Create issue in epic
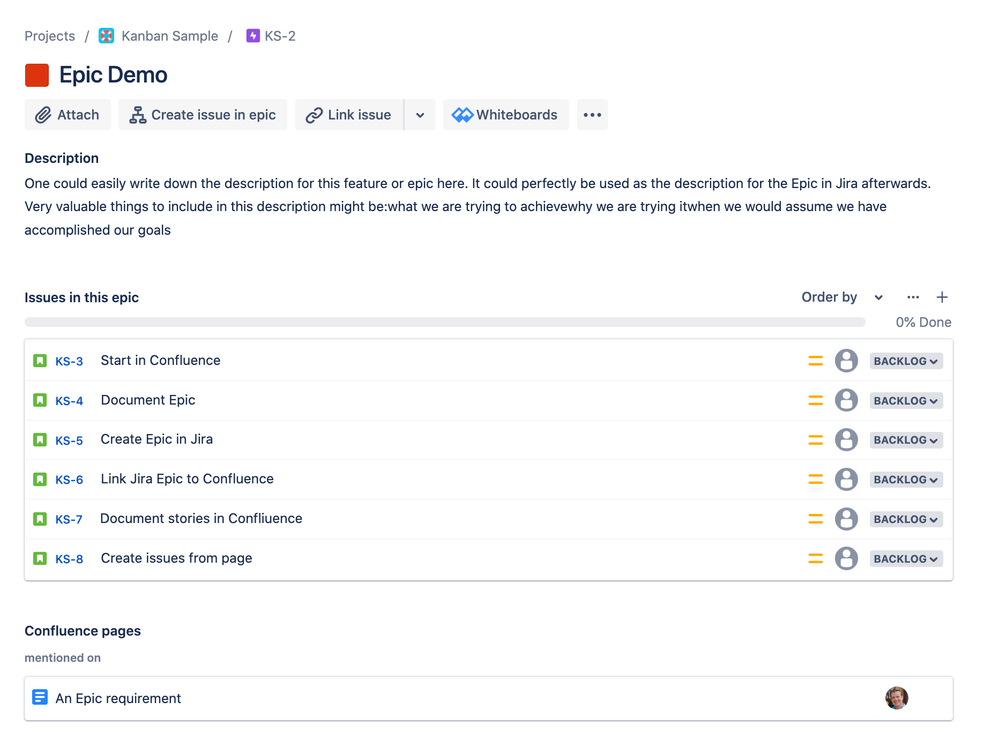Image resolution: width=999 pixels, height=747 pixels. [203, 115]
